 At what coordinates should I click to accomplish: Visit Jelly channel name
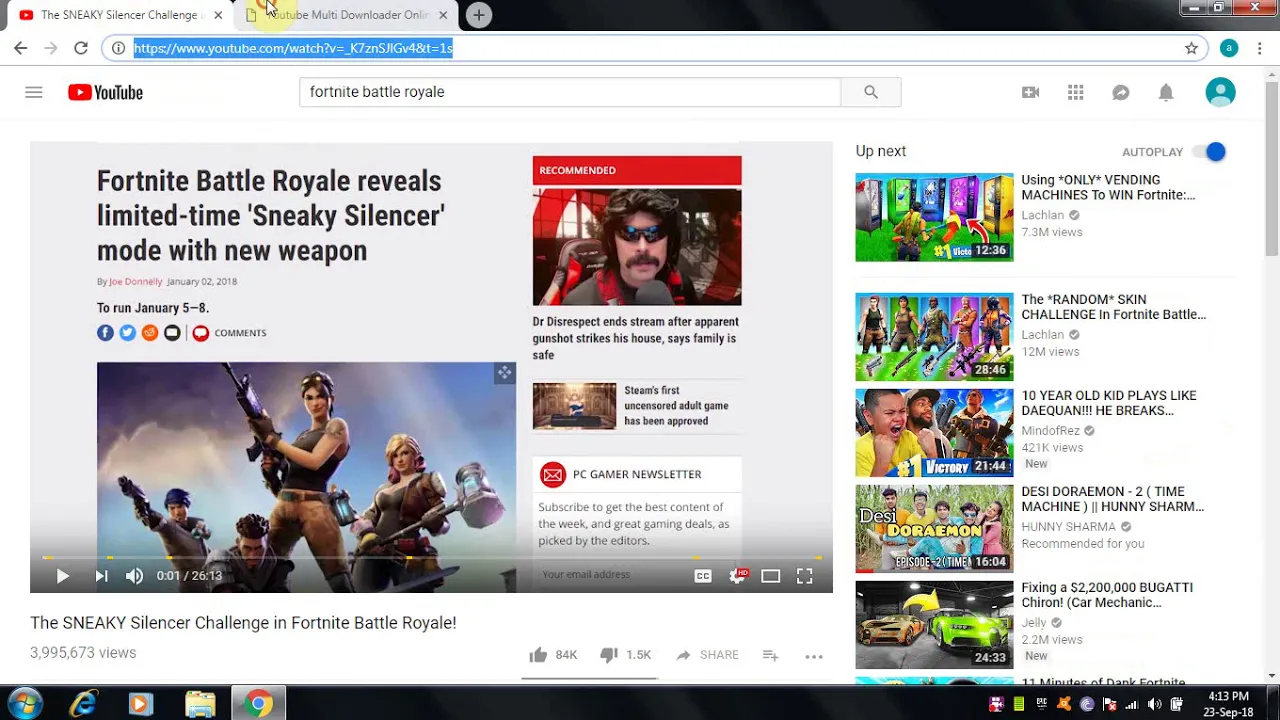click(1033, 623)
